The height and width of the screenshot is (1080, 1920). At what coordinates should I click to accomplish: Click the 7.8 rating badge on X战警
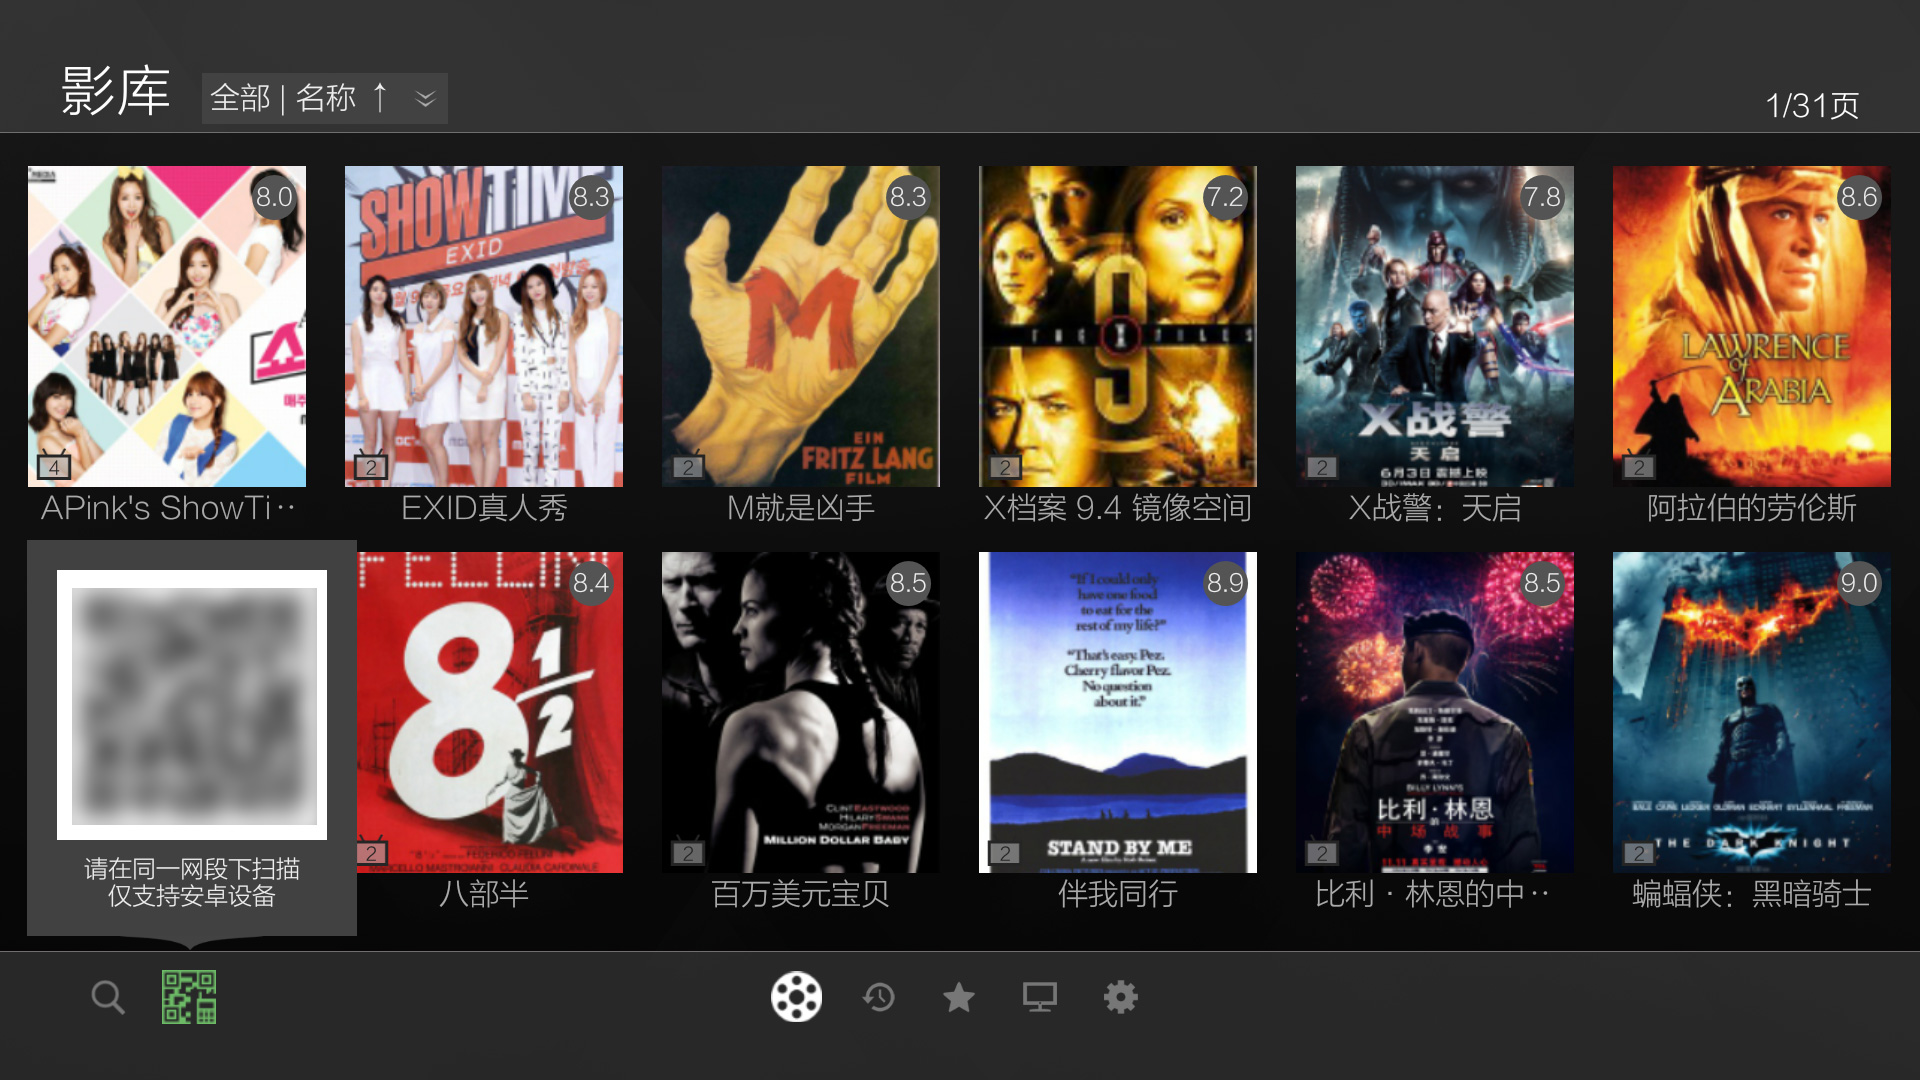click(1542, 197)
